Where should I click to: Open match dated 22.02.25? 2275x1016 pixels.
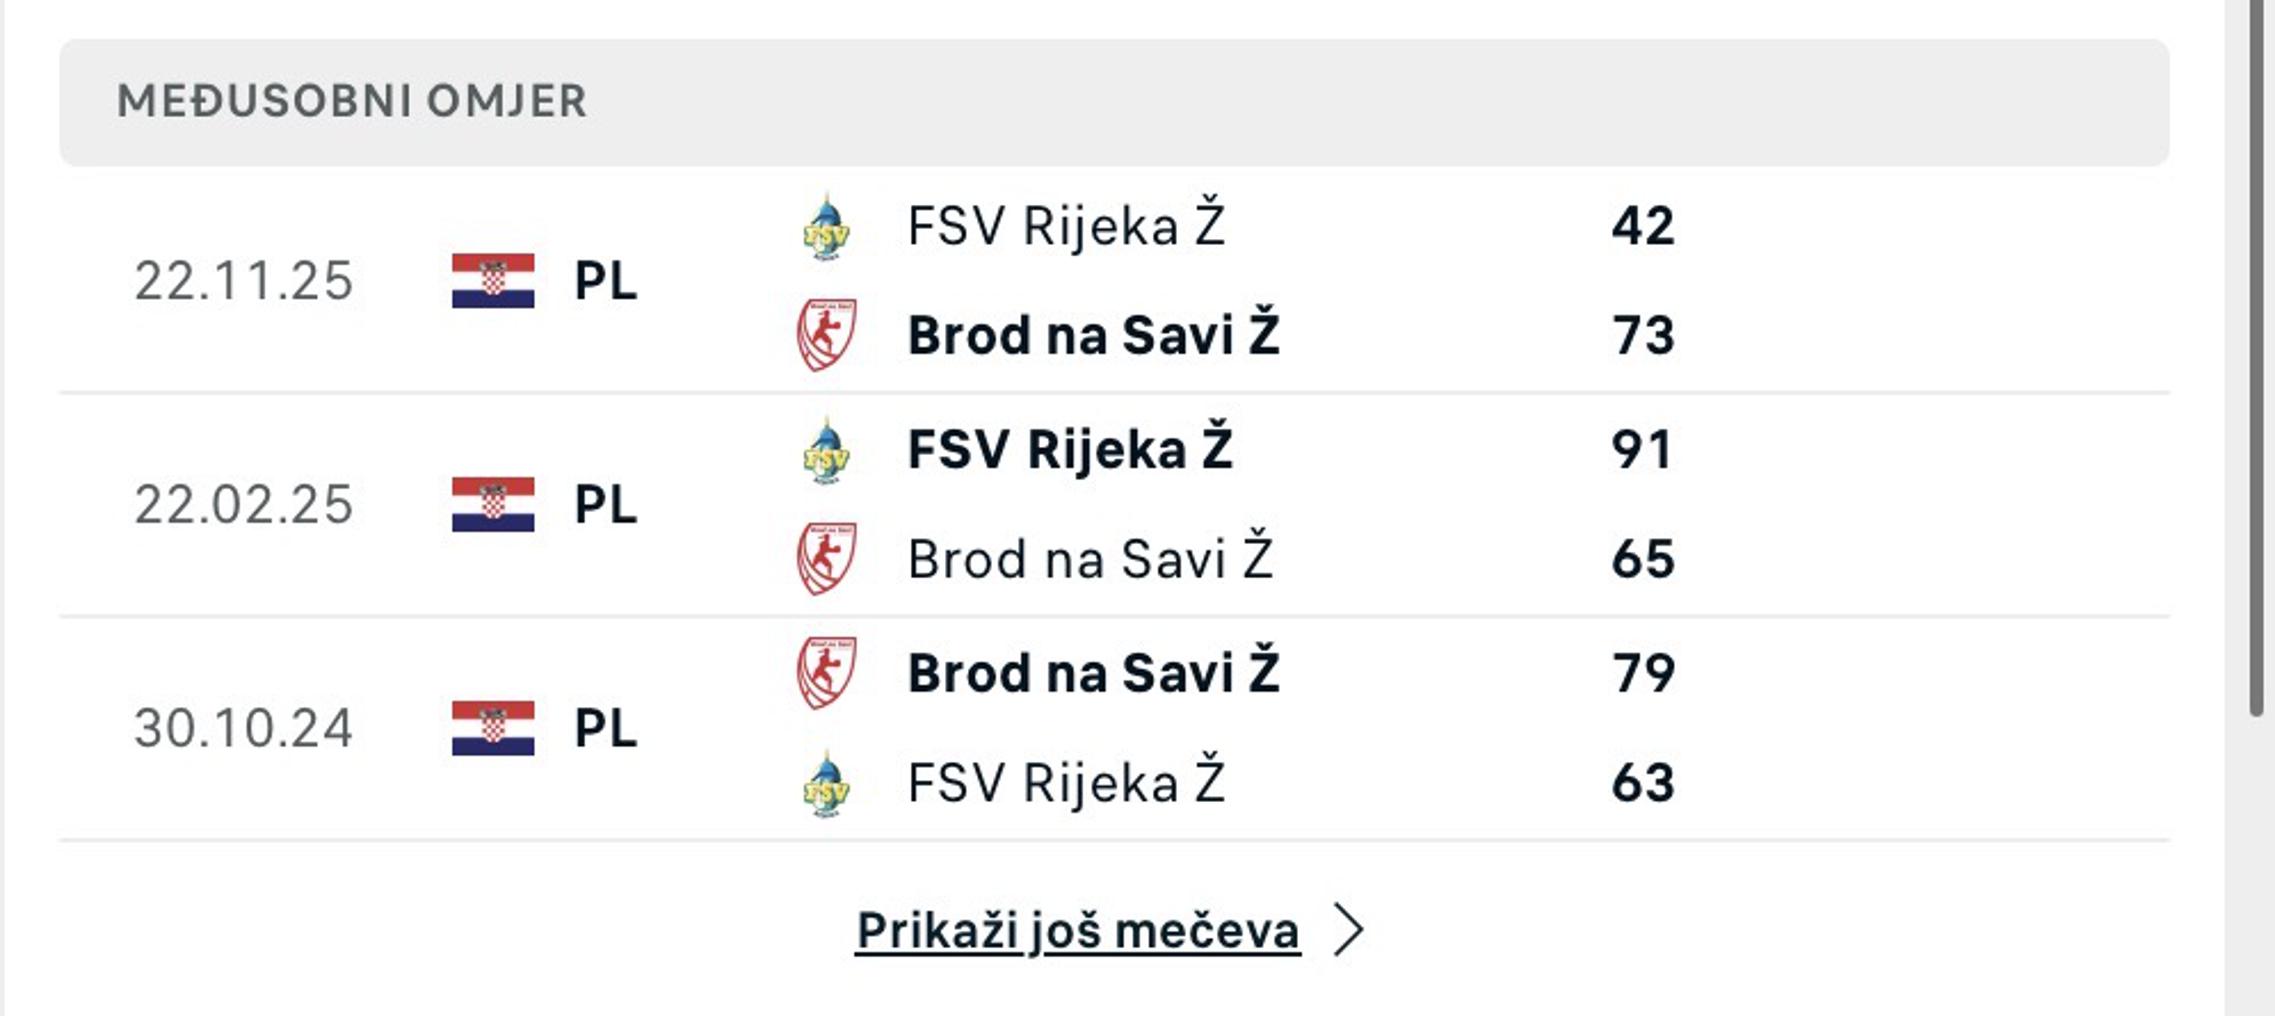pos(243,505)
